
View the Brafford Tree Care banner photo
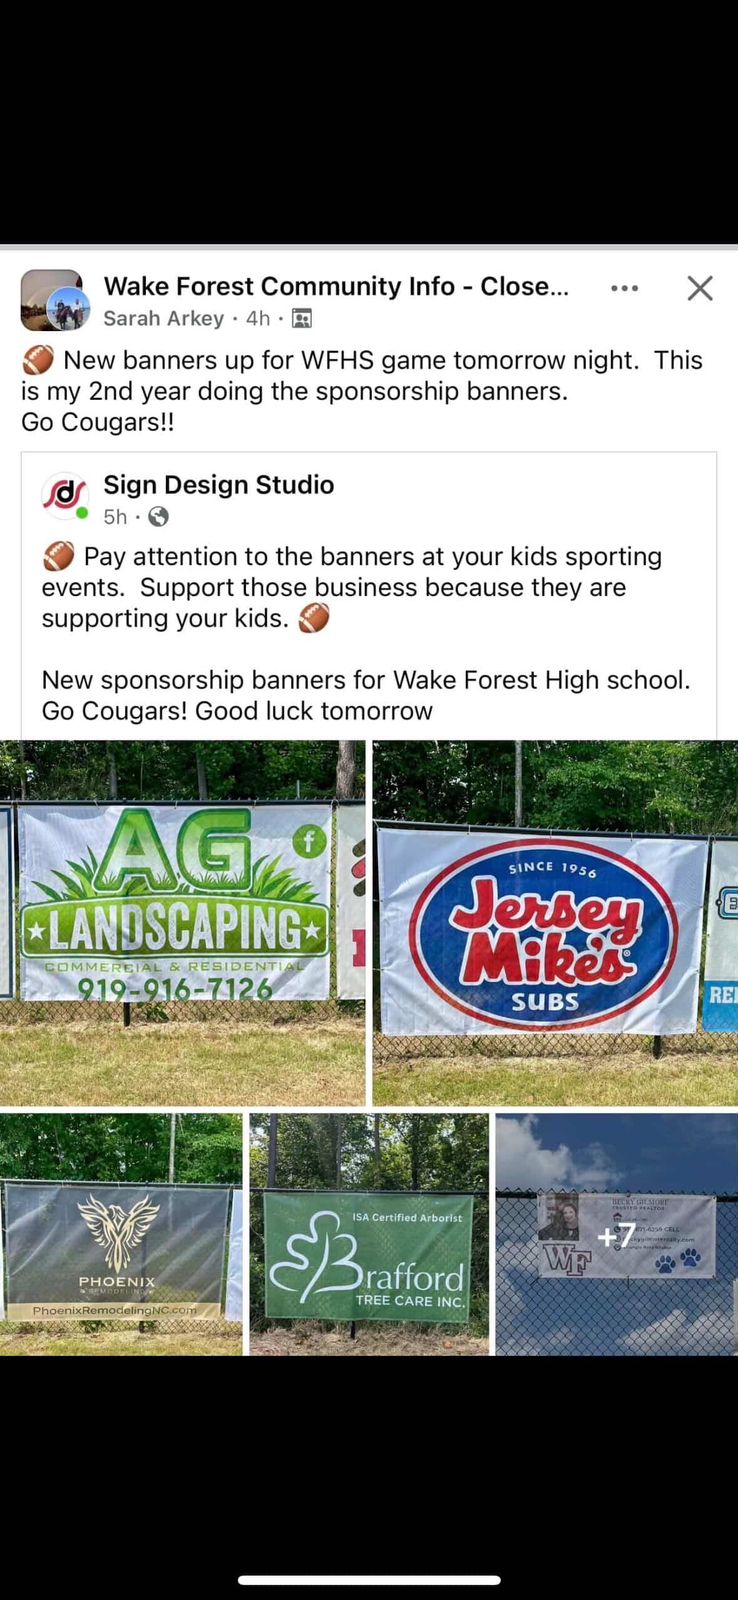pos(369,1234)
